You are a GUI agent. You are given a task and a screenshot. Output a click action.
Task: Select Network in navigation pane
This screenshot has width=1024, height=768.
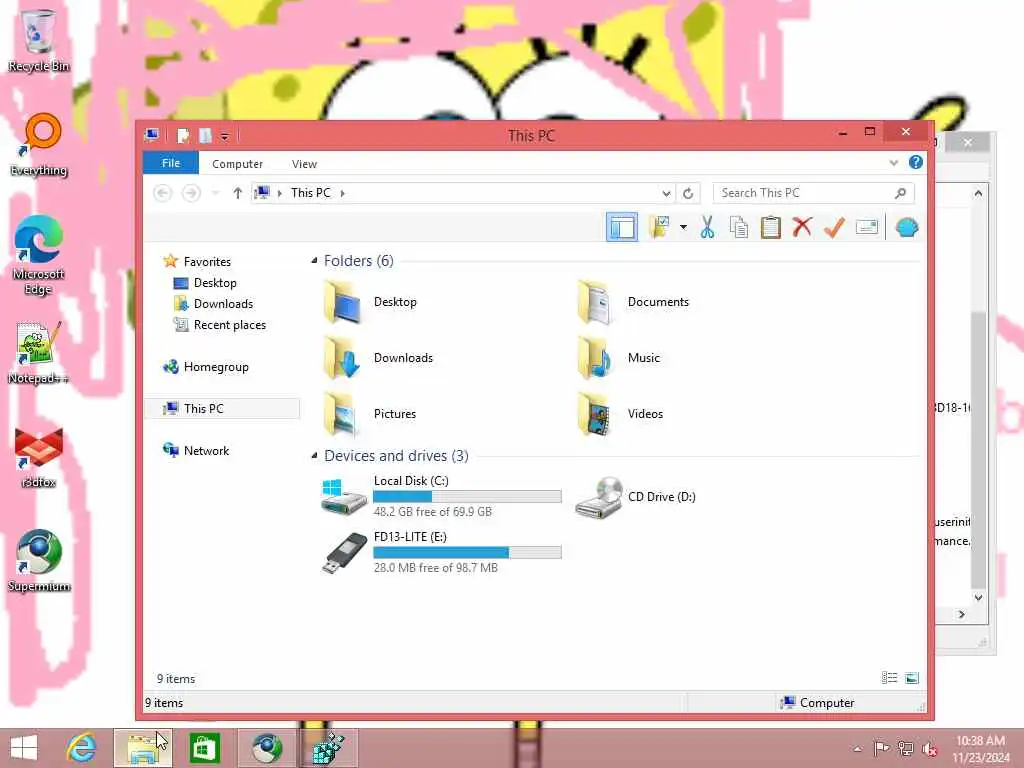pyautogui.click(x=206, y=451)
